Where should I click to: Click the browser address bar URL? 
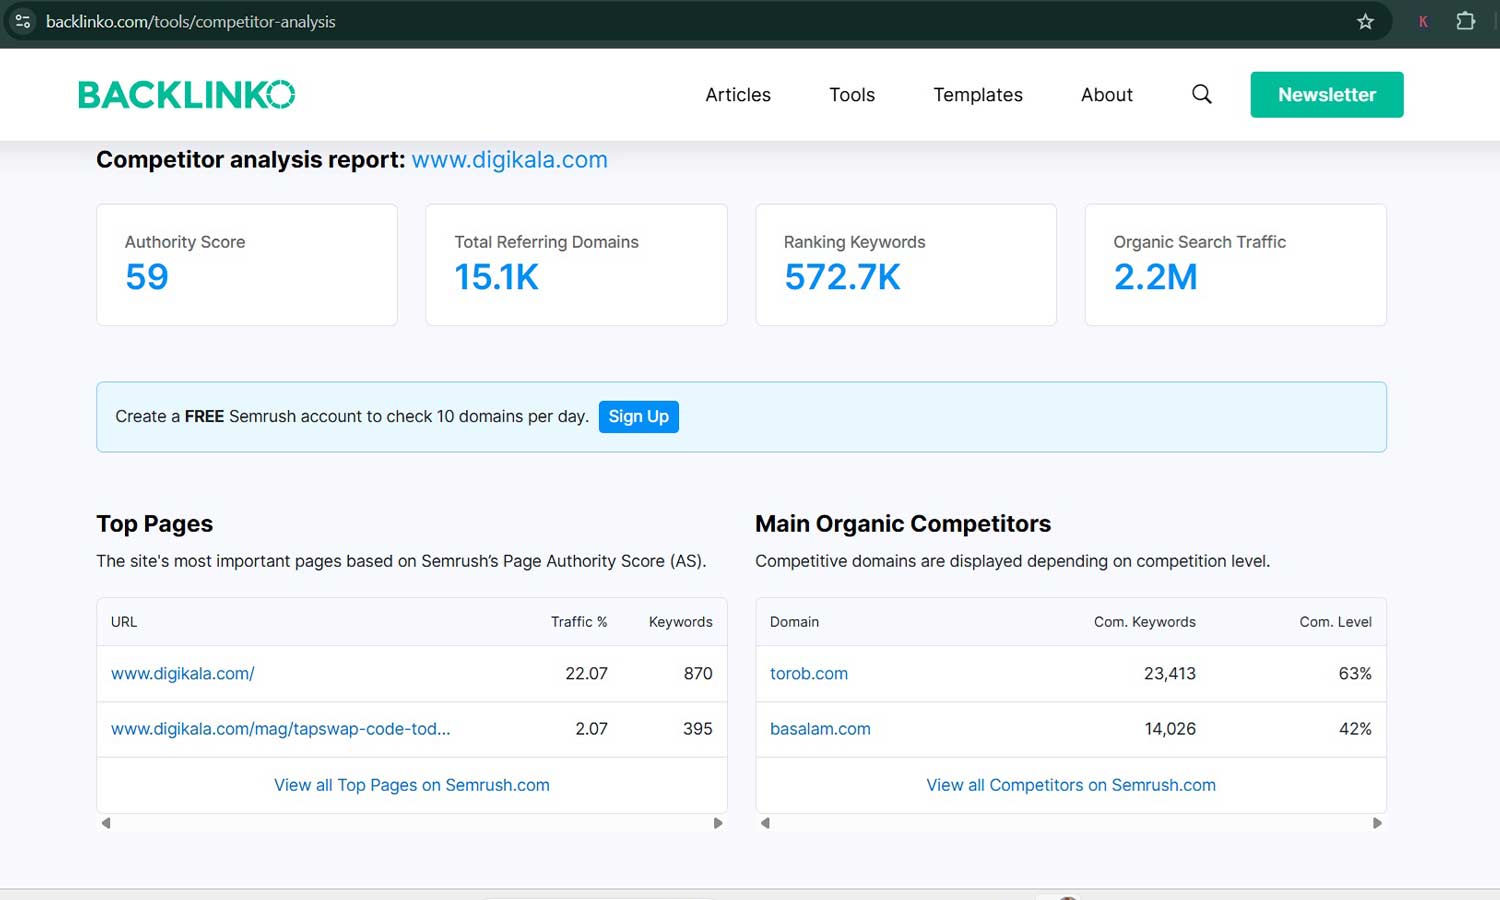point(191,21)
